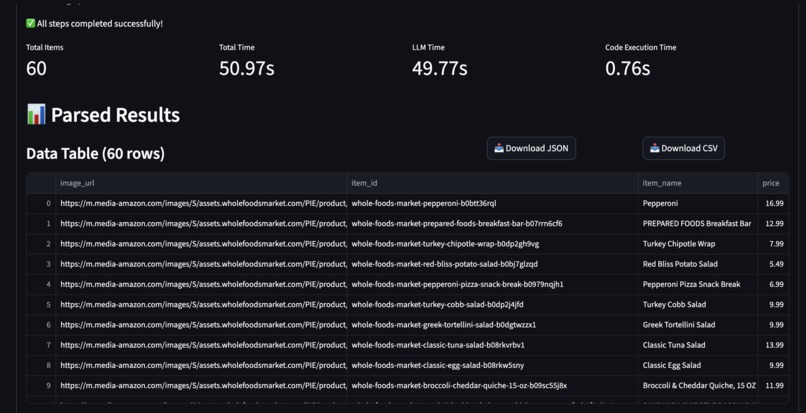Click item_id broccoli-cheddar-quiche-15-oz-b09sc55j8x
Image resolution: width=806 pixels, height=413 pixels.
tap(492, 386)
